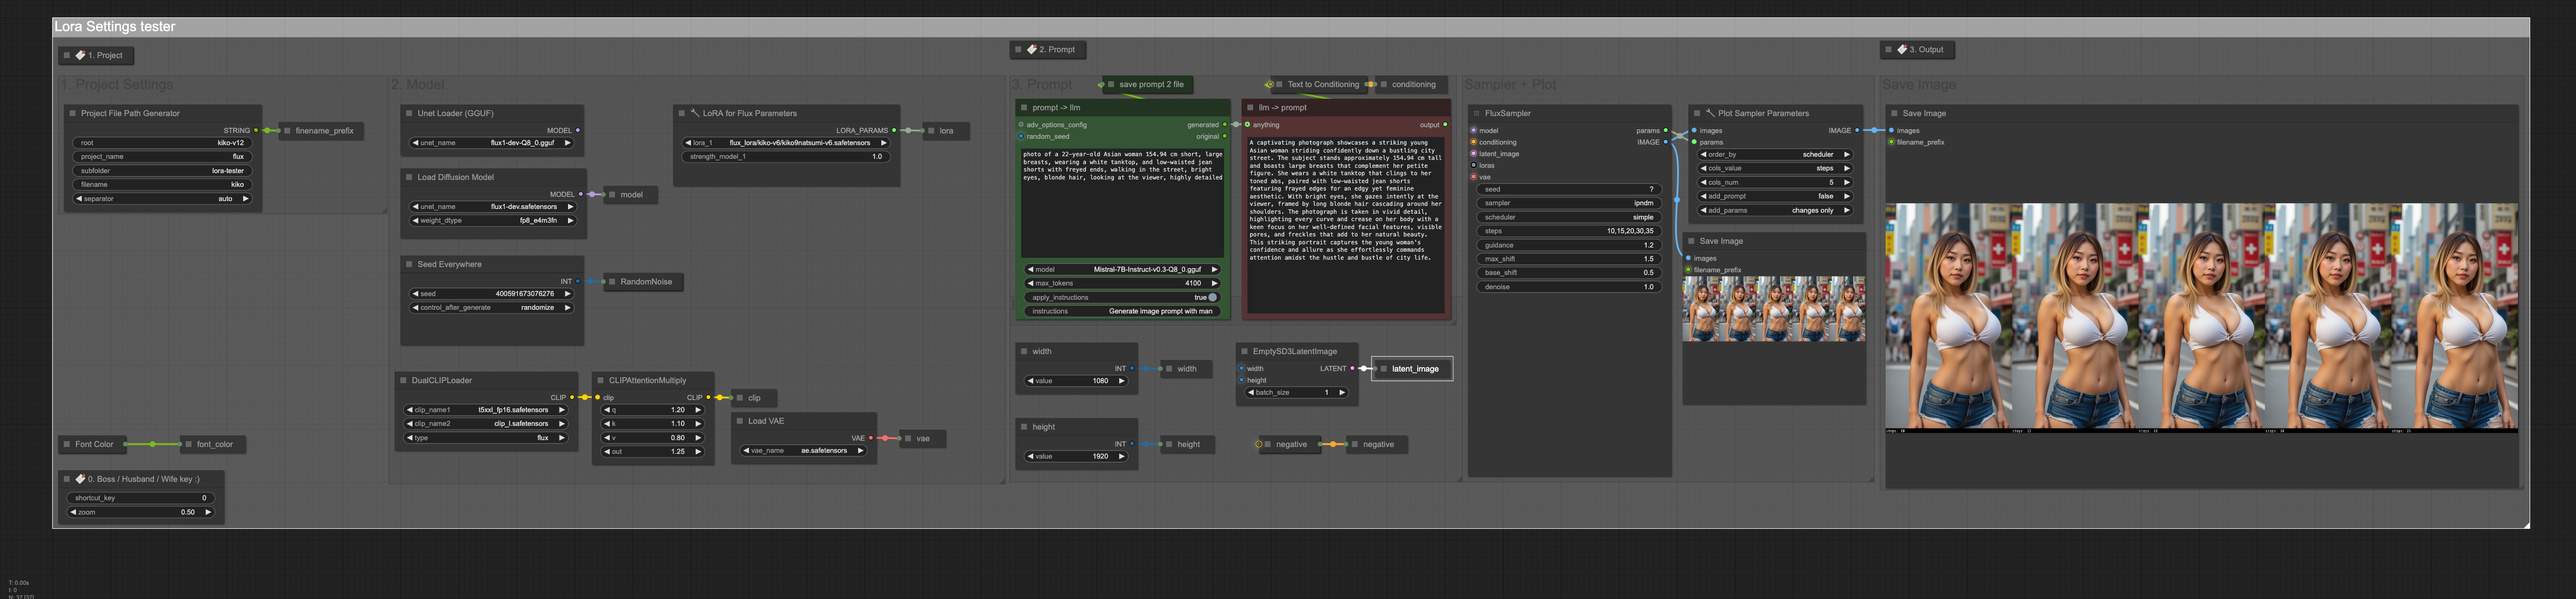Click the tag icon on the Boss / Husband / Wife key node

tap(80, 479)
